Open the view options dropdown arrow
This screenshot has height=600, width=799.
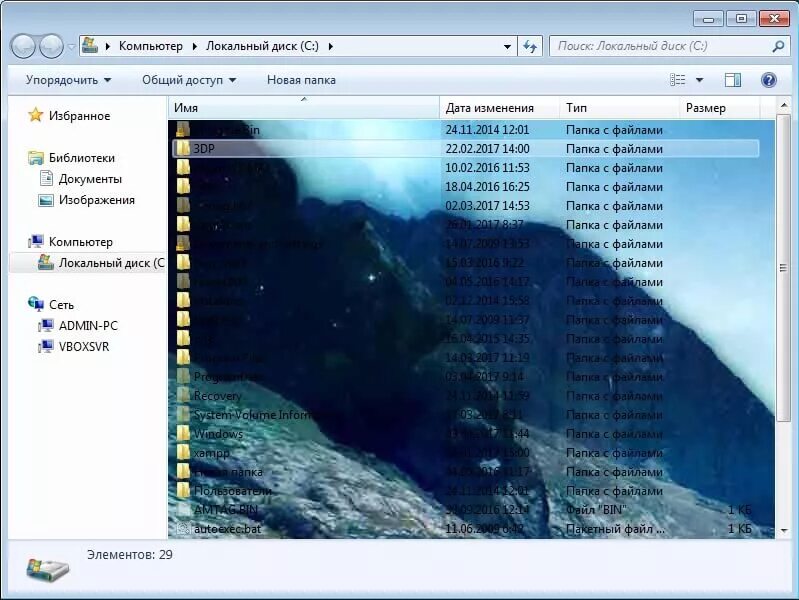click(700, 80)
